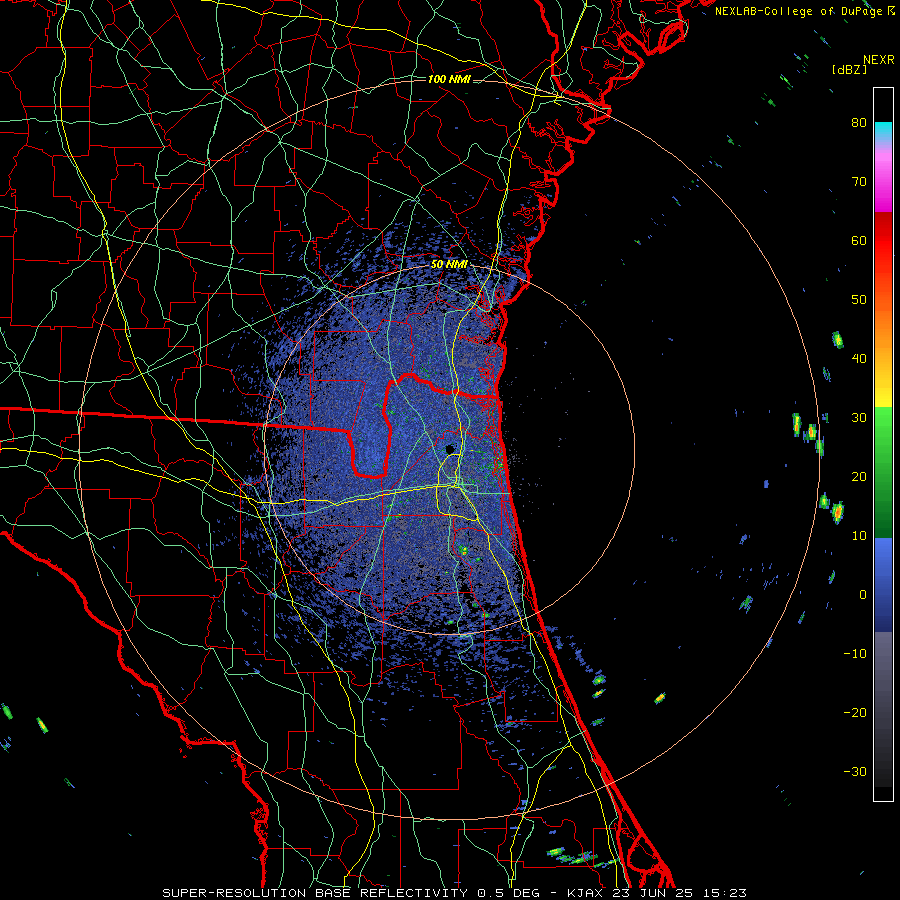Click the black radar site dot at center
Image resolution: width=900 pixels, height=900 pixels.
(450, 449)
